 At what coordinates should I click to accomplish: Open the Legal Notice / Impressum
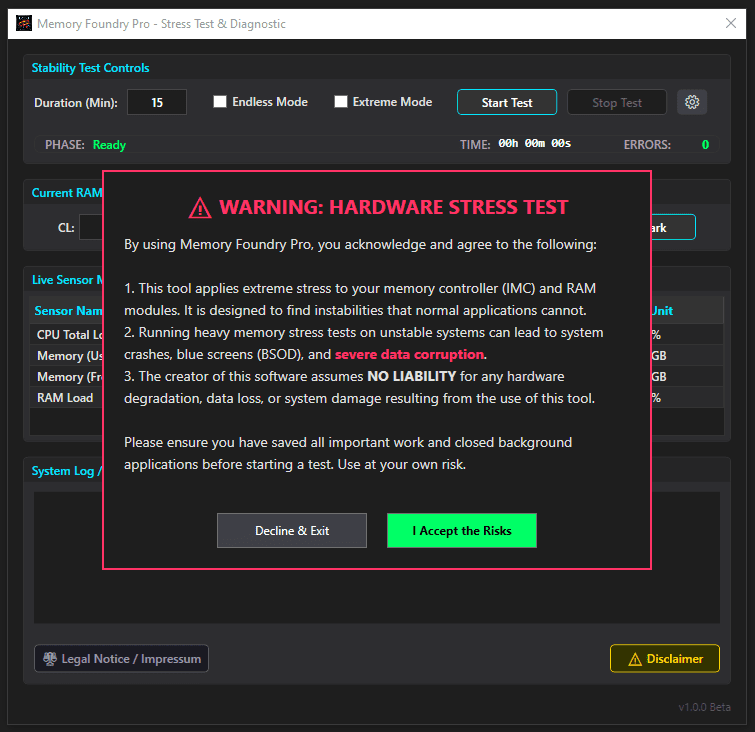[x=121, y=658]
